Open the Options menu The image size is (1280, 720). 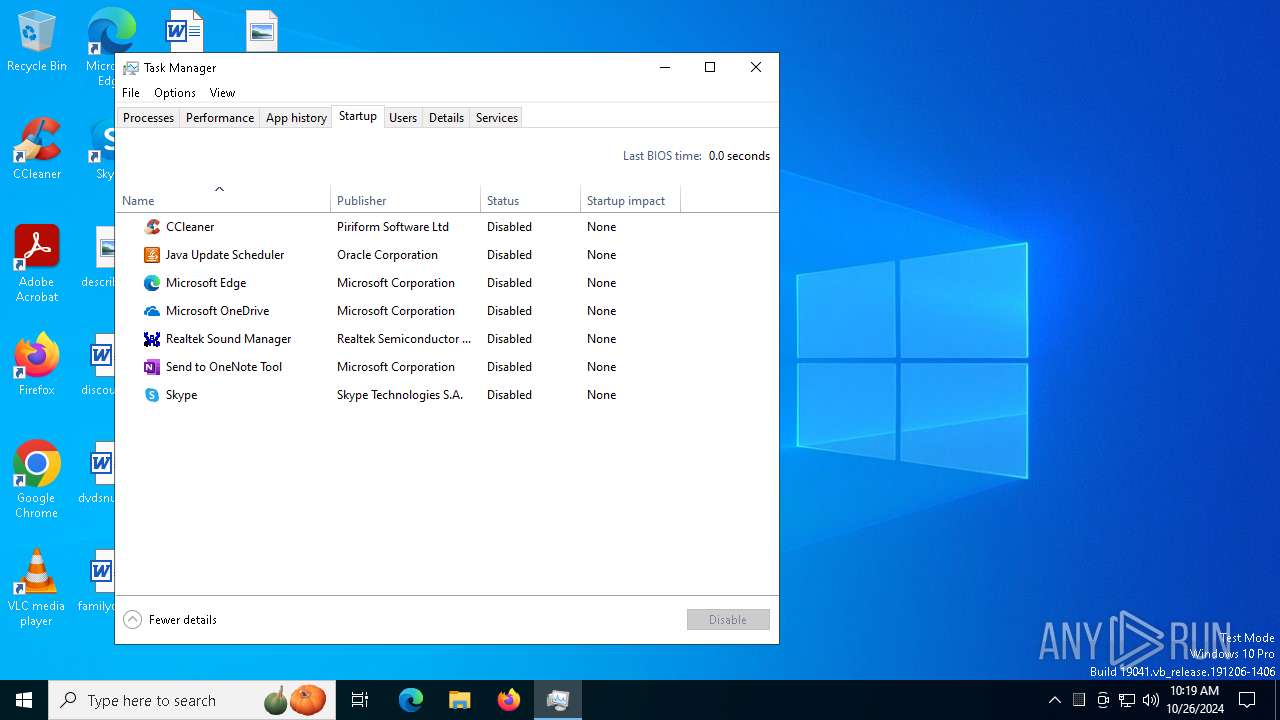[175, 93]
